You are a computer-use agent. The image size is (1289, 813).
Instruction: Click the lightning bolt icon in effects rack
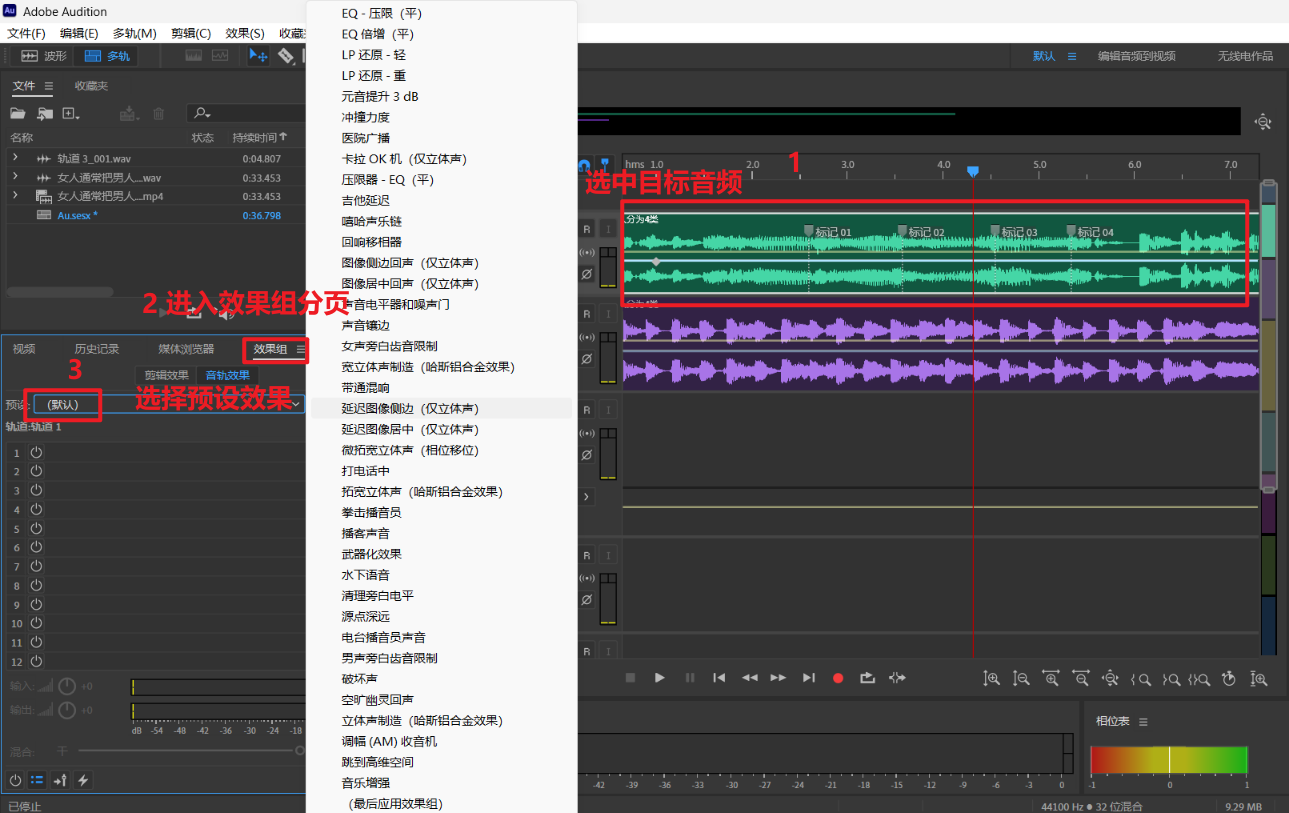83,780
